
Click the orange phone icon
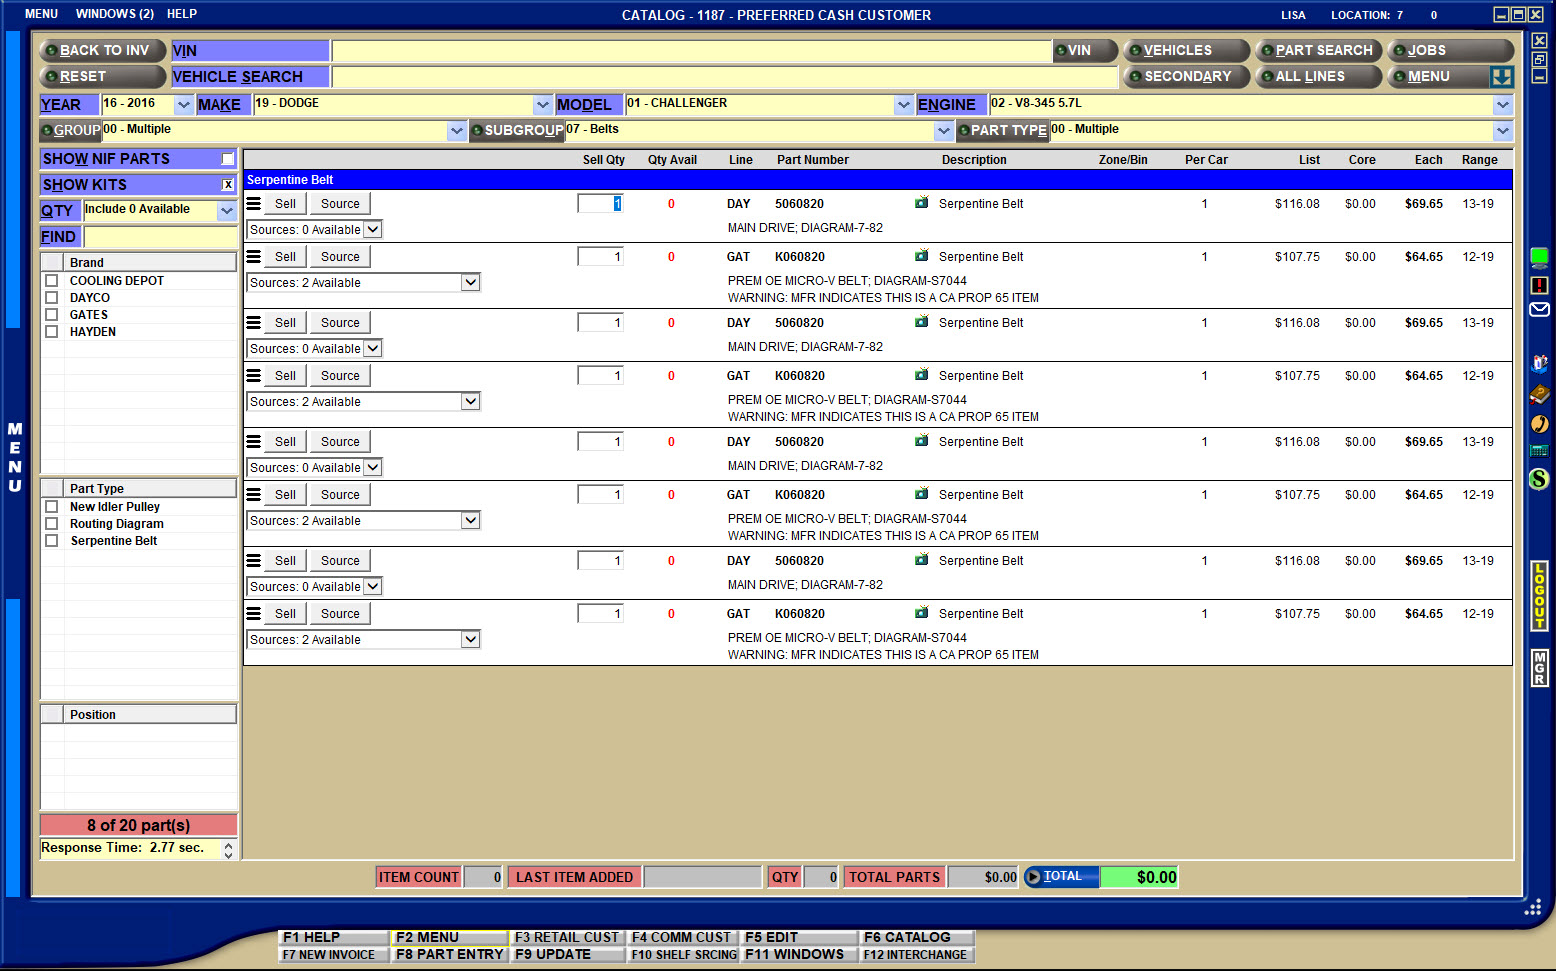pos(1539,424)
